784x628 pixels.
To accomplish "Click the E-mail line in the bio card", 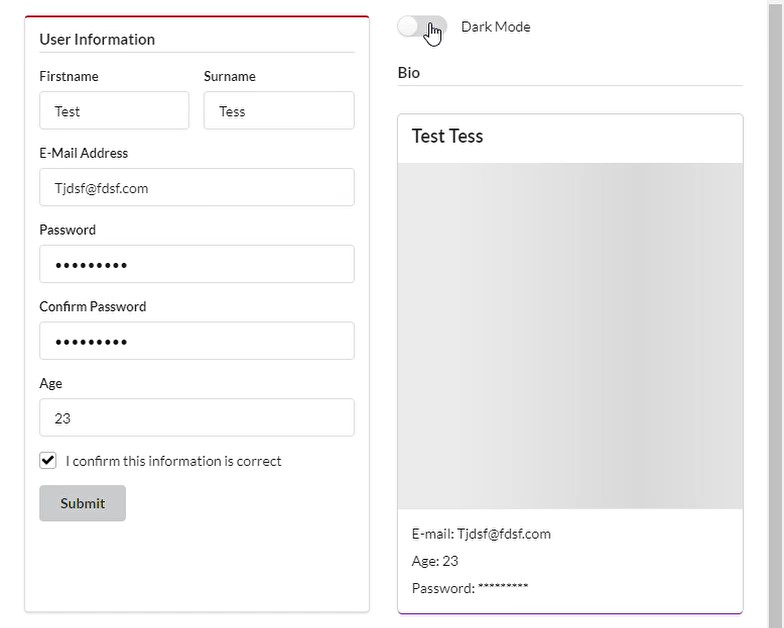I will [x=481, y=534].
